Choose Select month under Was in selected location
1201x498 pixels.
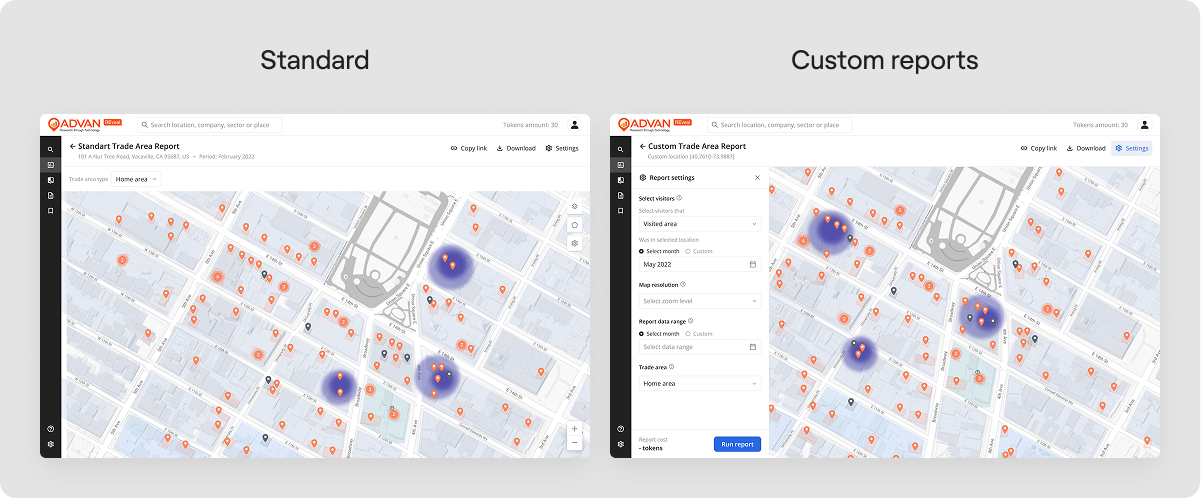click(x=660, y=251)
